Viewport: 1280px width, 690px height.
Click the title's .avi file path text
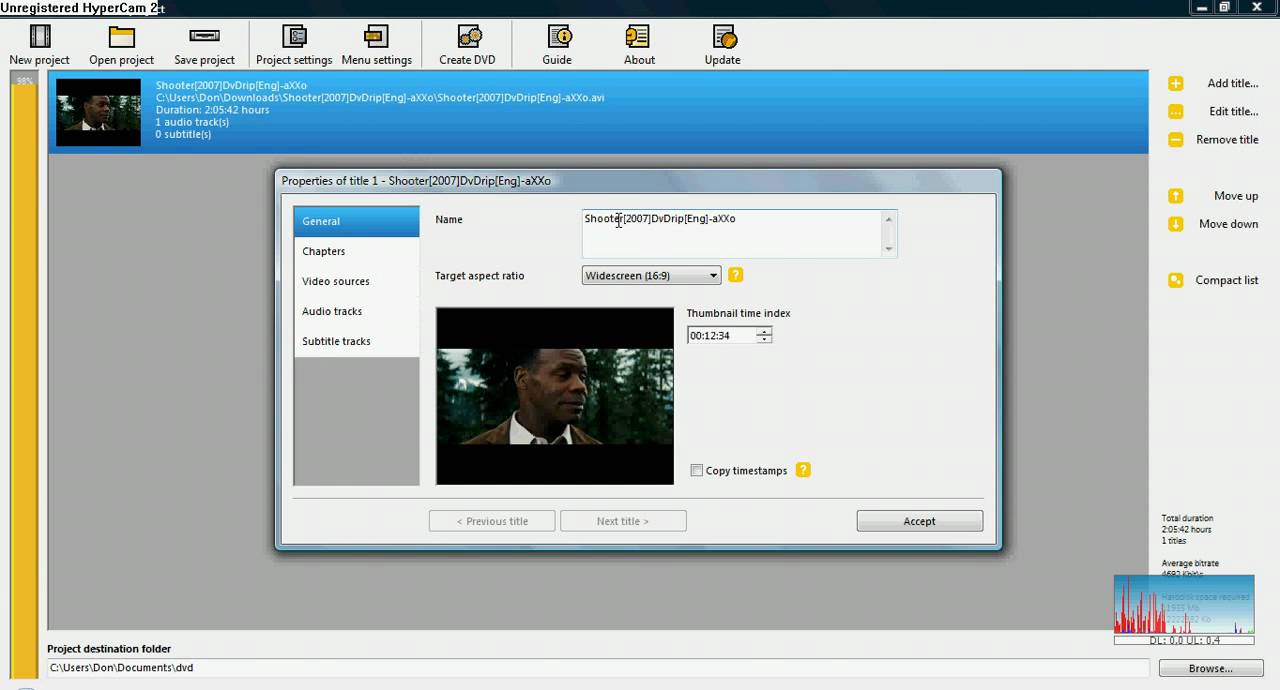[x=380, y=98]
